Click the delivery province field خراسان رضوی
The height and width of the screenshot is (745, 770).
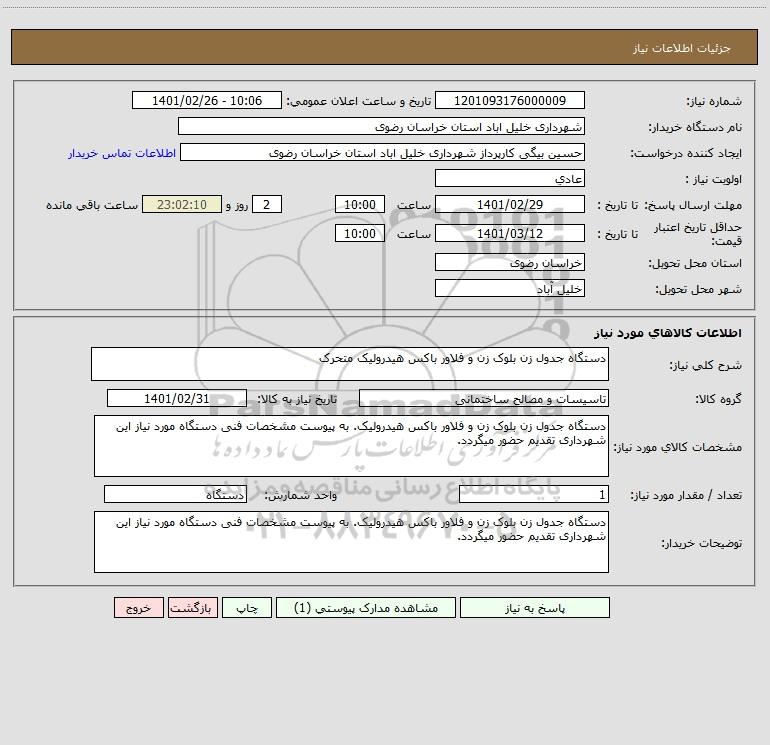click(510, 262)
